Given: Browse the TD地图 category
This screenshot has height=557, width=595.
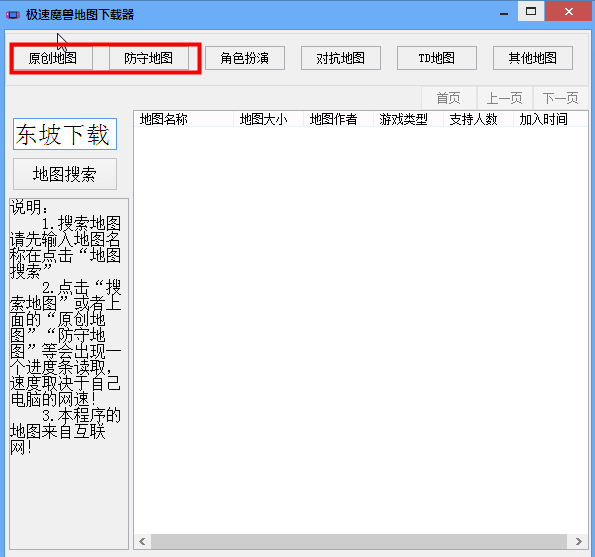Looking at the screenshot, I should [x=437, y=58].
